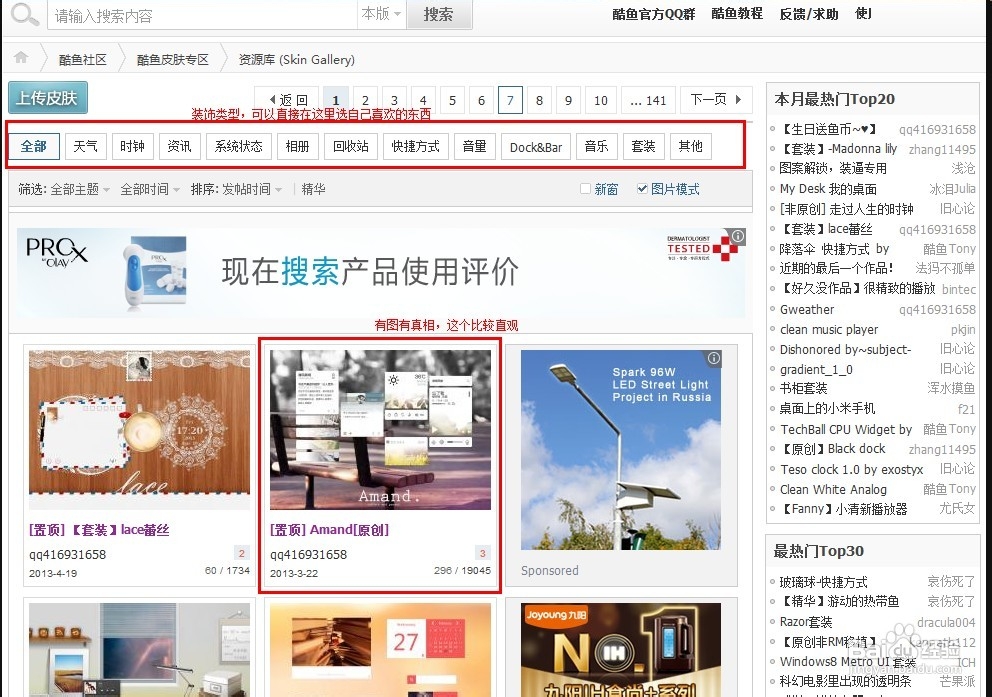The width and height of the screenshot is (992, 697).
Task: Open the Amand[原创] skin thumbnail
Action: tap(380, 430)
